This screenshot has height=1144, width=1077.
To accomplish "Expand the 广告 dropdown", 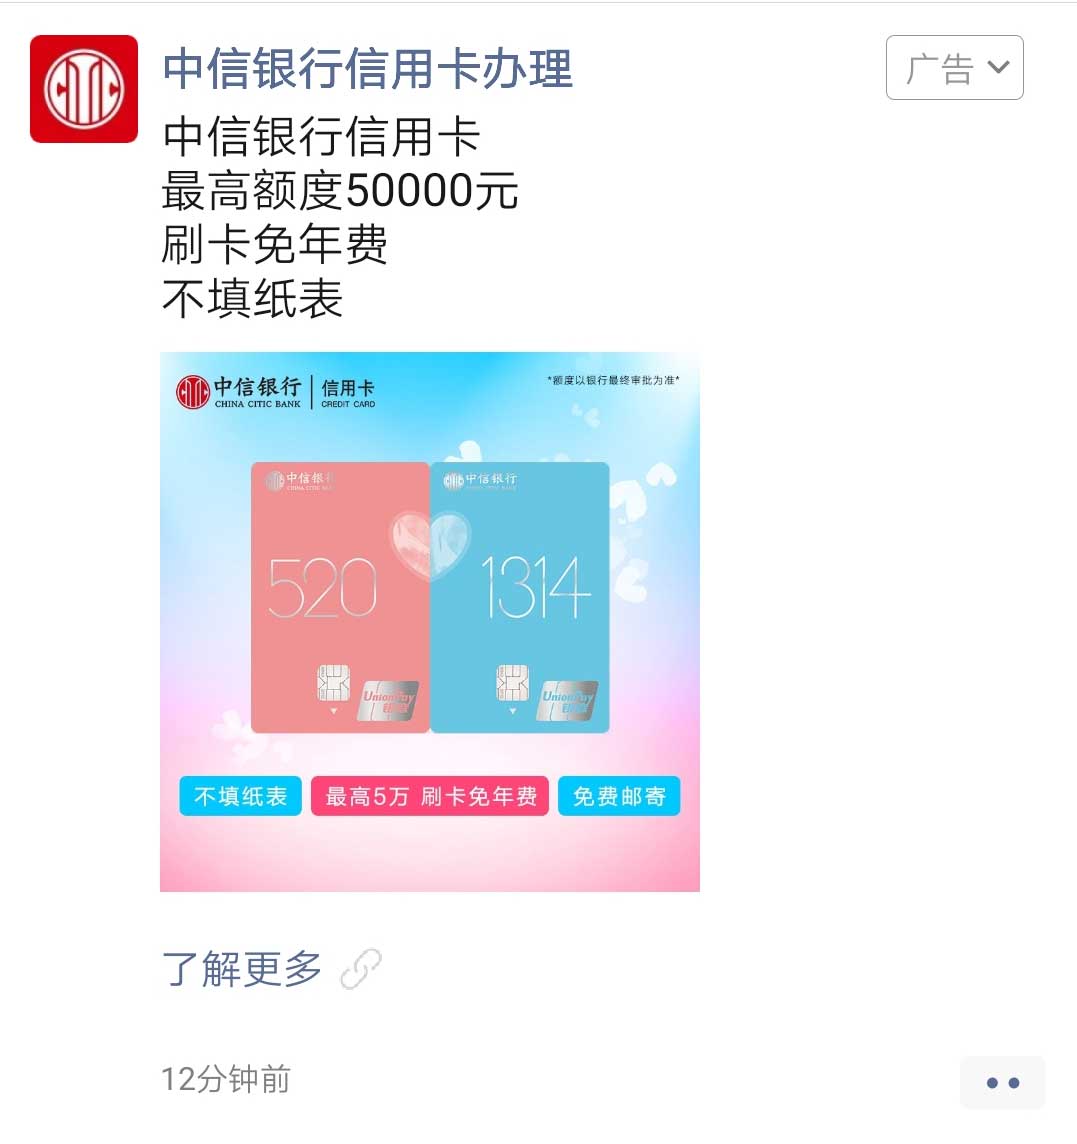I will [x=954, y=67].
